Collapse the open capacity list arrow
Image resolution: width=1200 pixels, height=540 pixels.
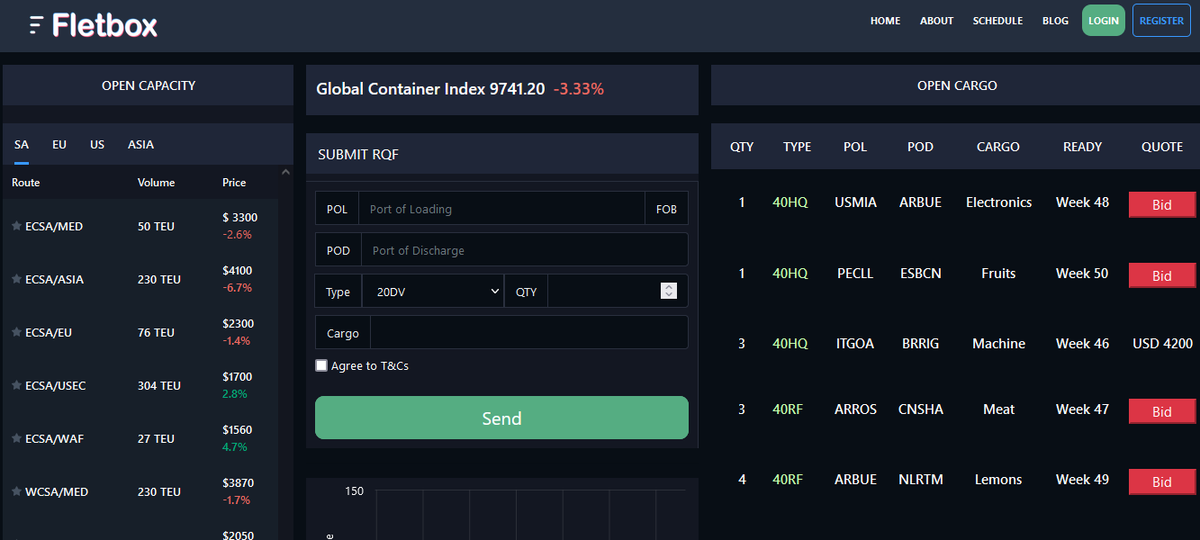(x=285, y=173)
